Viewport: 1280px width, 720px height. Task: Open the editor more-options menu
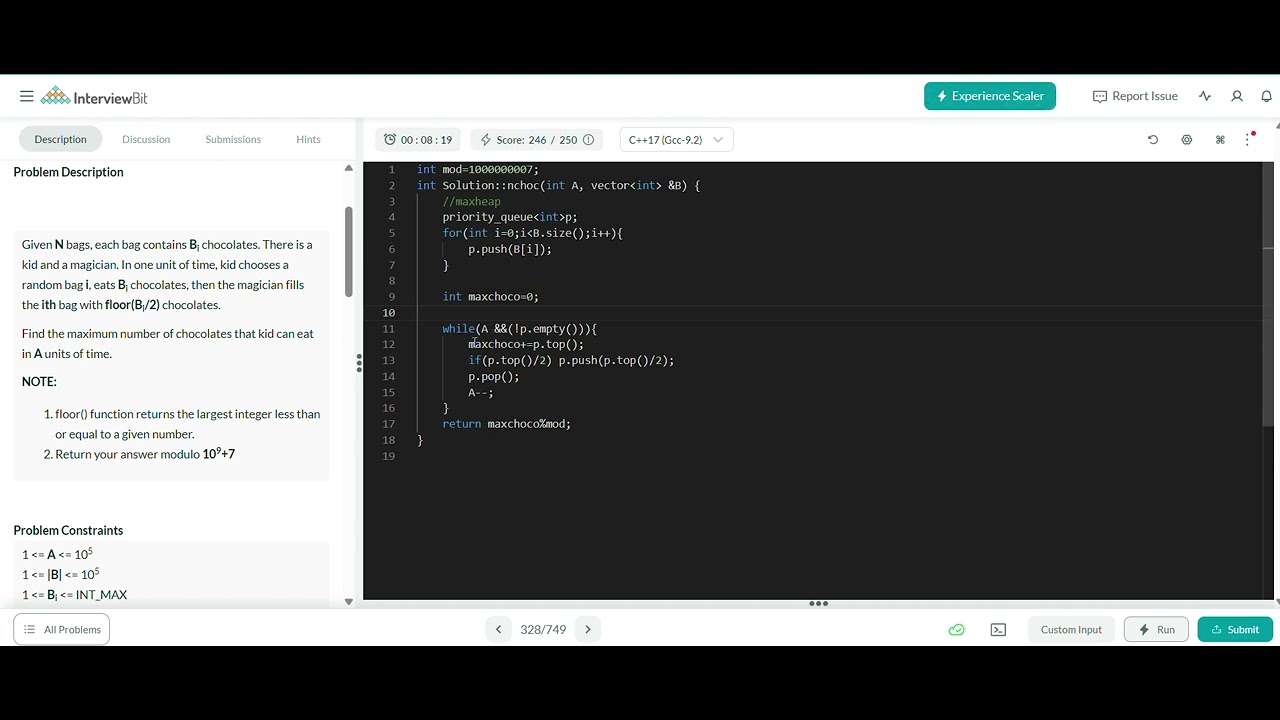(1248, 139)
